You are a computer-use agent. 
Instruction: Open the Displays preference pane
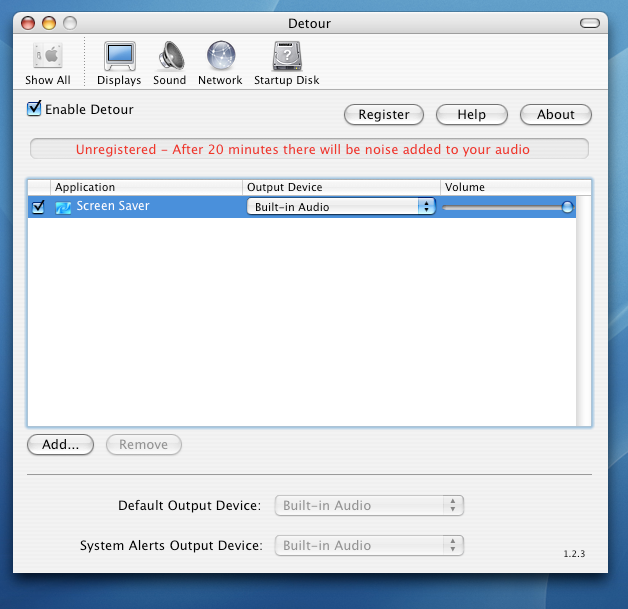119,63
